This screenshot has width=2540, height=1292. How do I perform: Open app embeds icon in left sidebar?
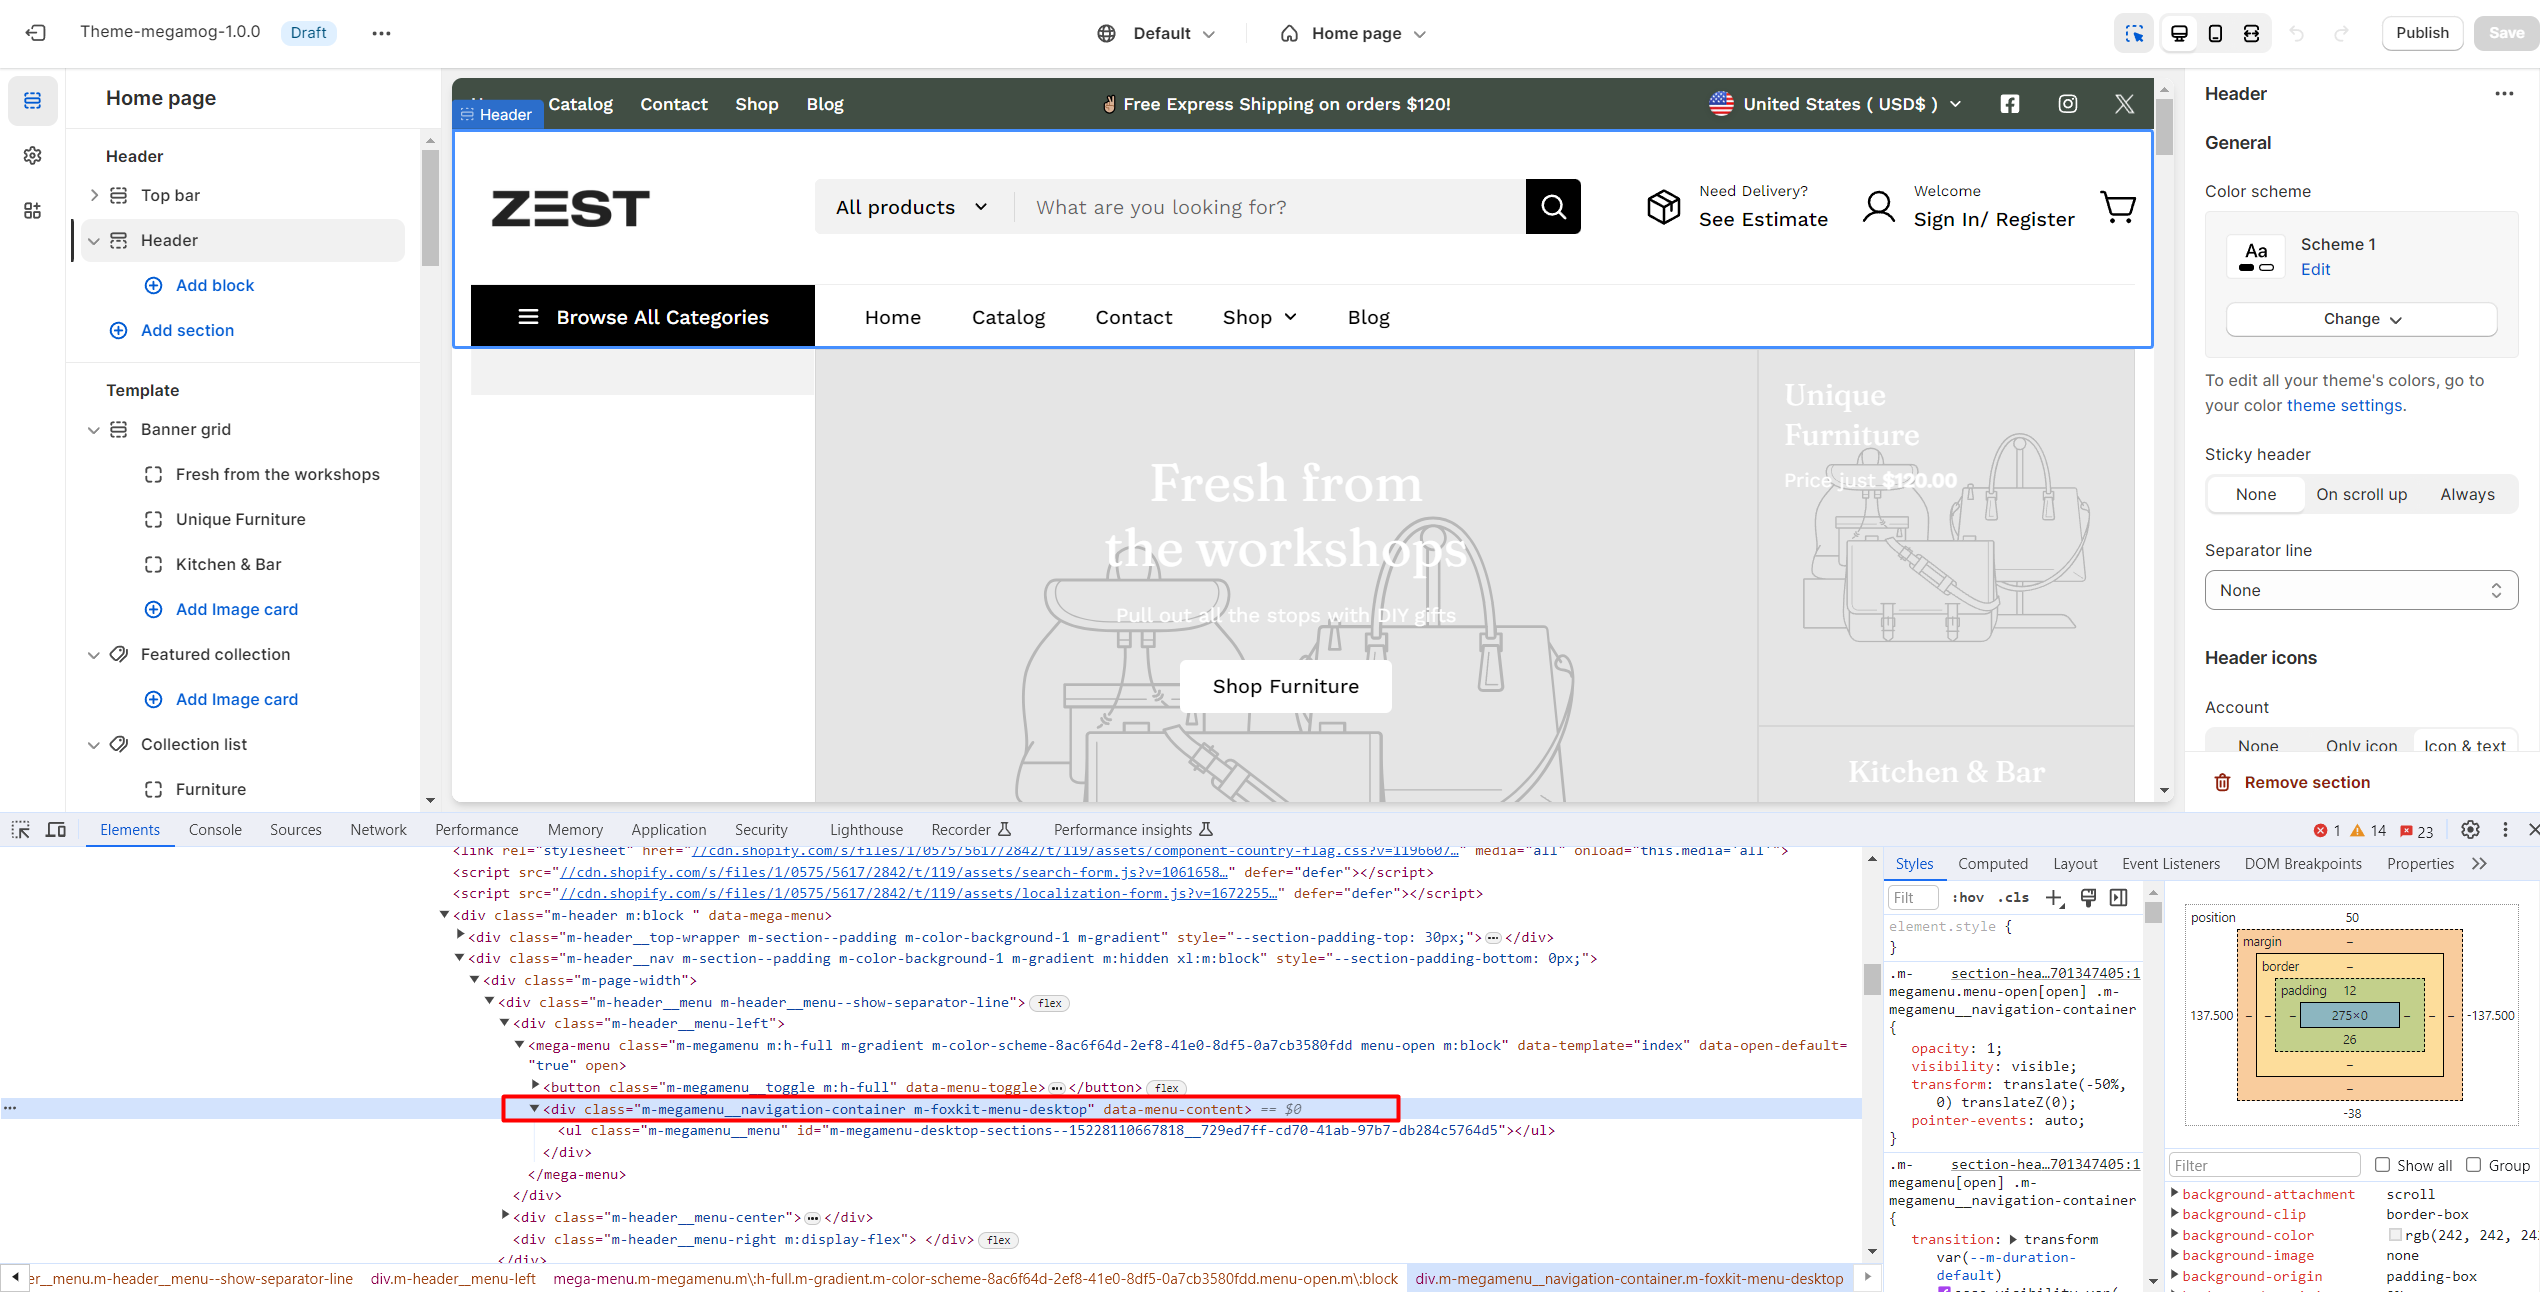click(x=33, y=210)
